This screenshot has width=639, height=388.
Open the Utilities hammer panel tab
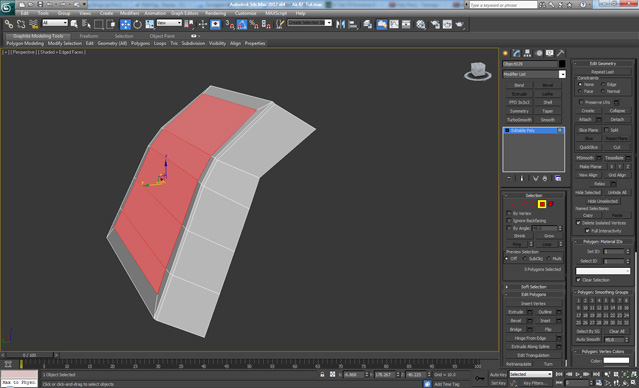(561, 53)
